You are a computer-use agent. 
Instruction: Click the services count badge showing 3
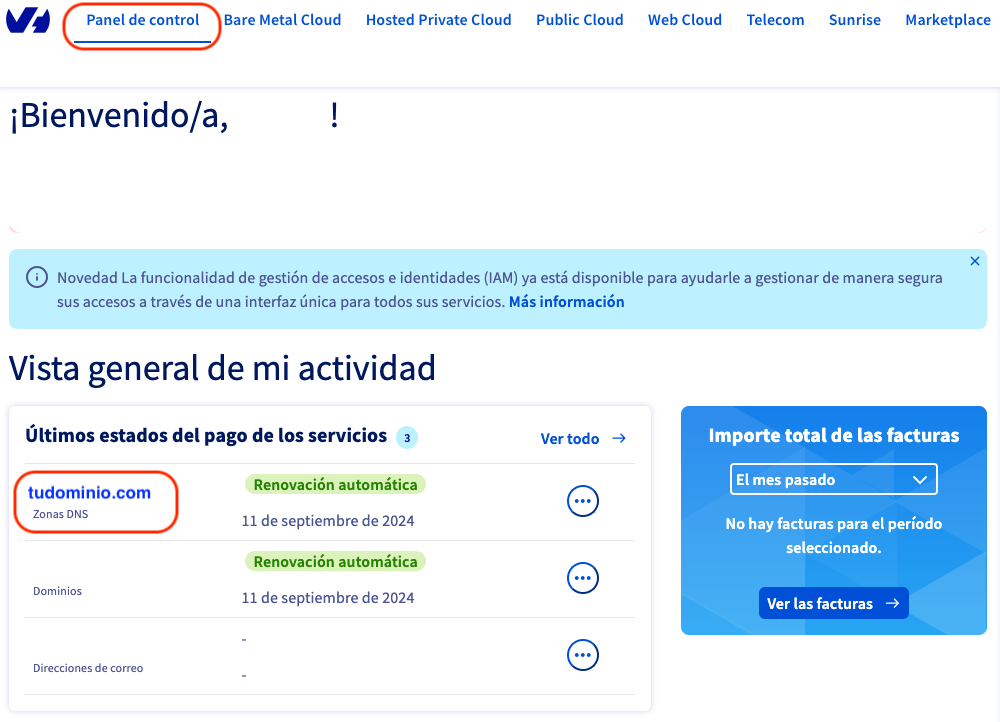click(407, 437)
